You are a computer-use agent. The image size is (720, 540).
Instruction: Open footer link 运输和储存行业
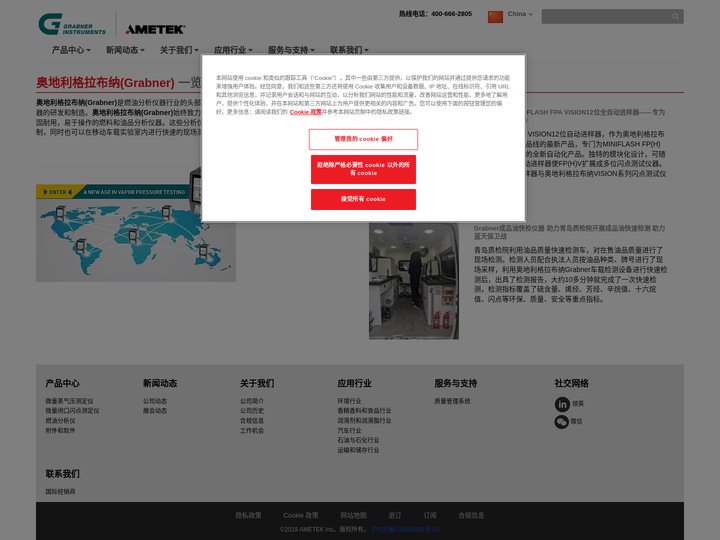359,450
